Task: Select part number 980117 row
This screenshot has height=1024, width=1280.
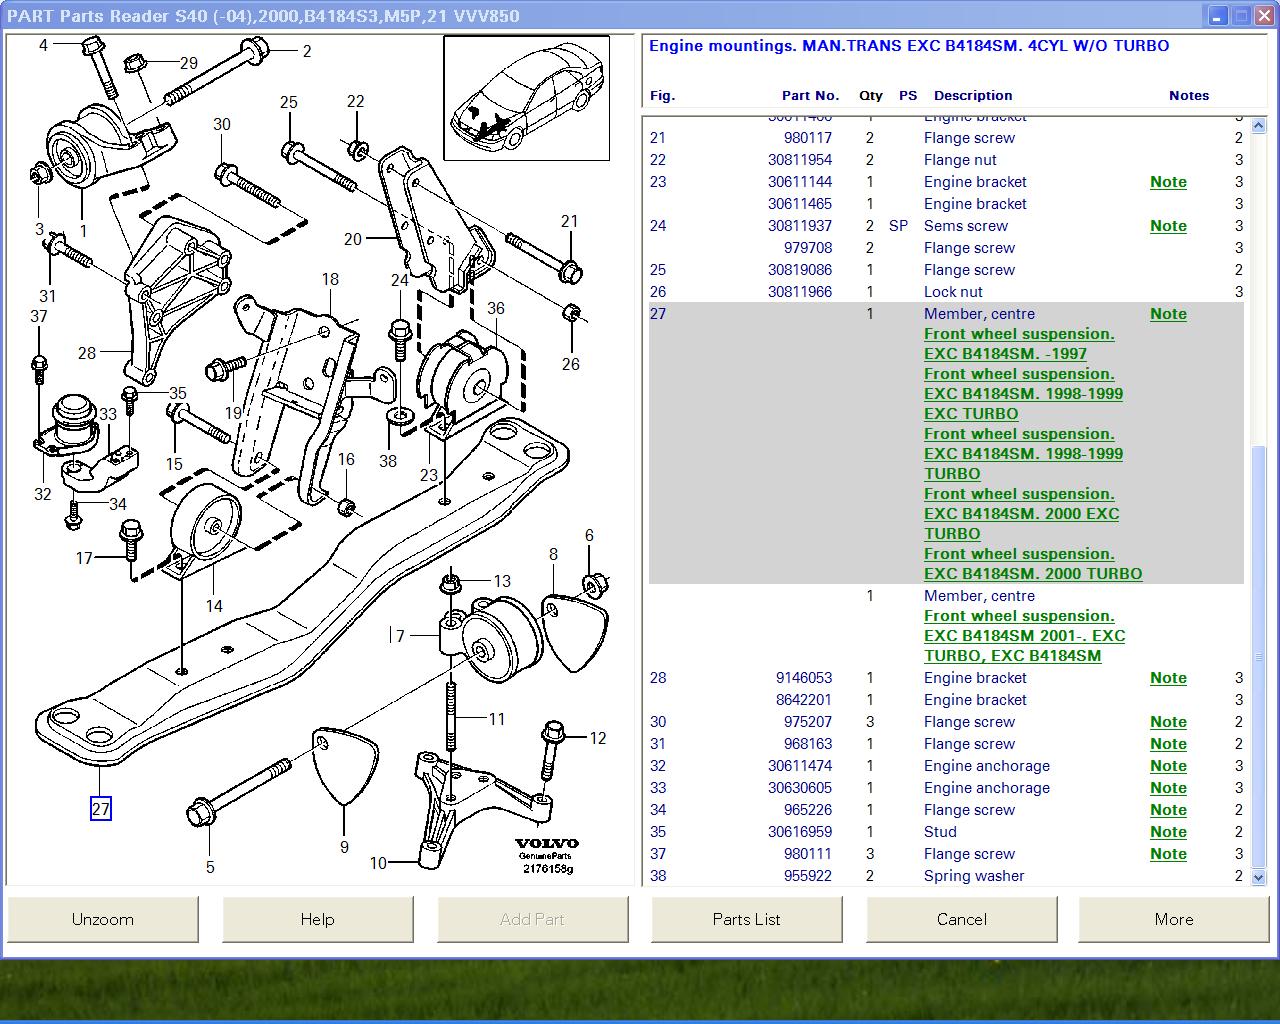Action: coord(946,138)
